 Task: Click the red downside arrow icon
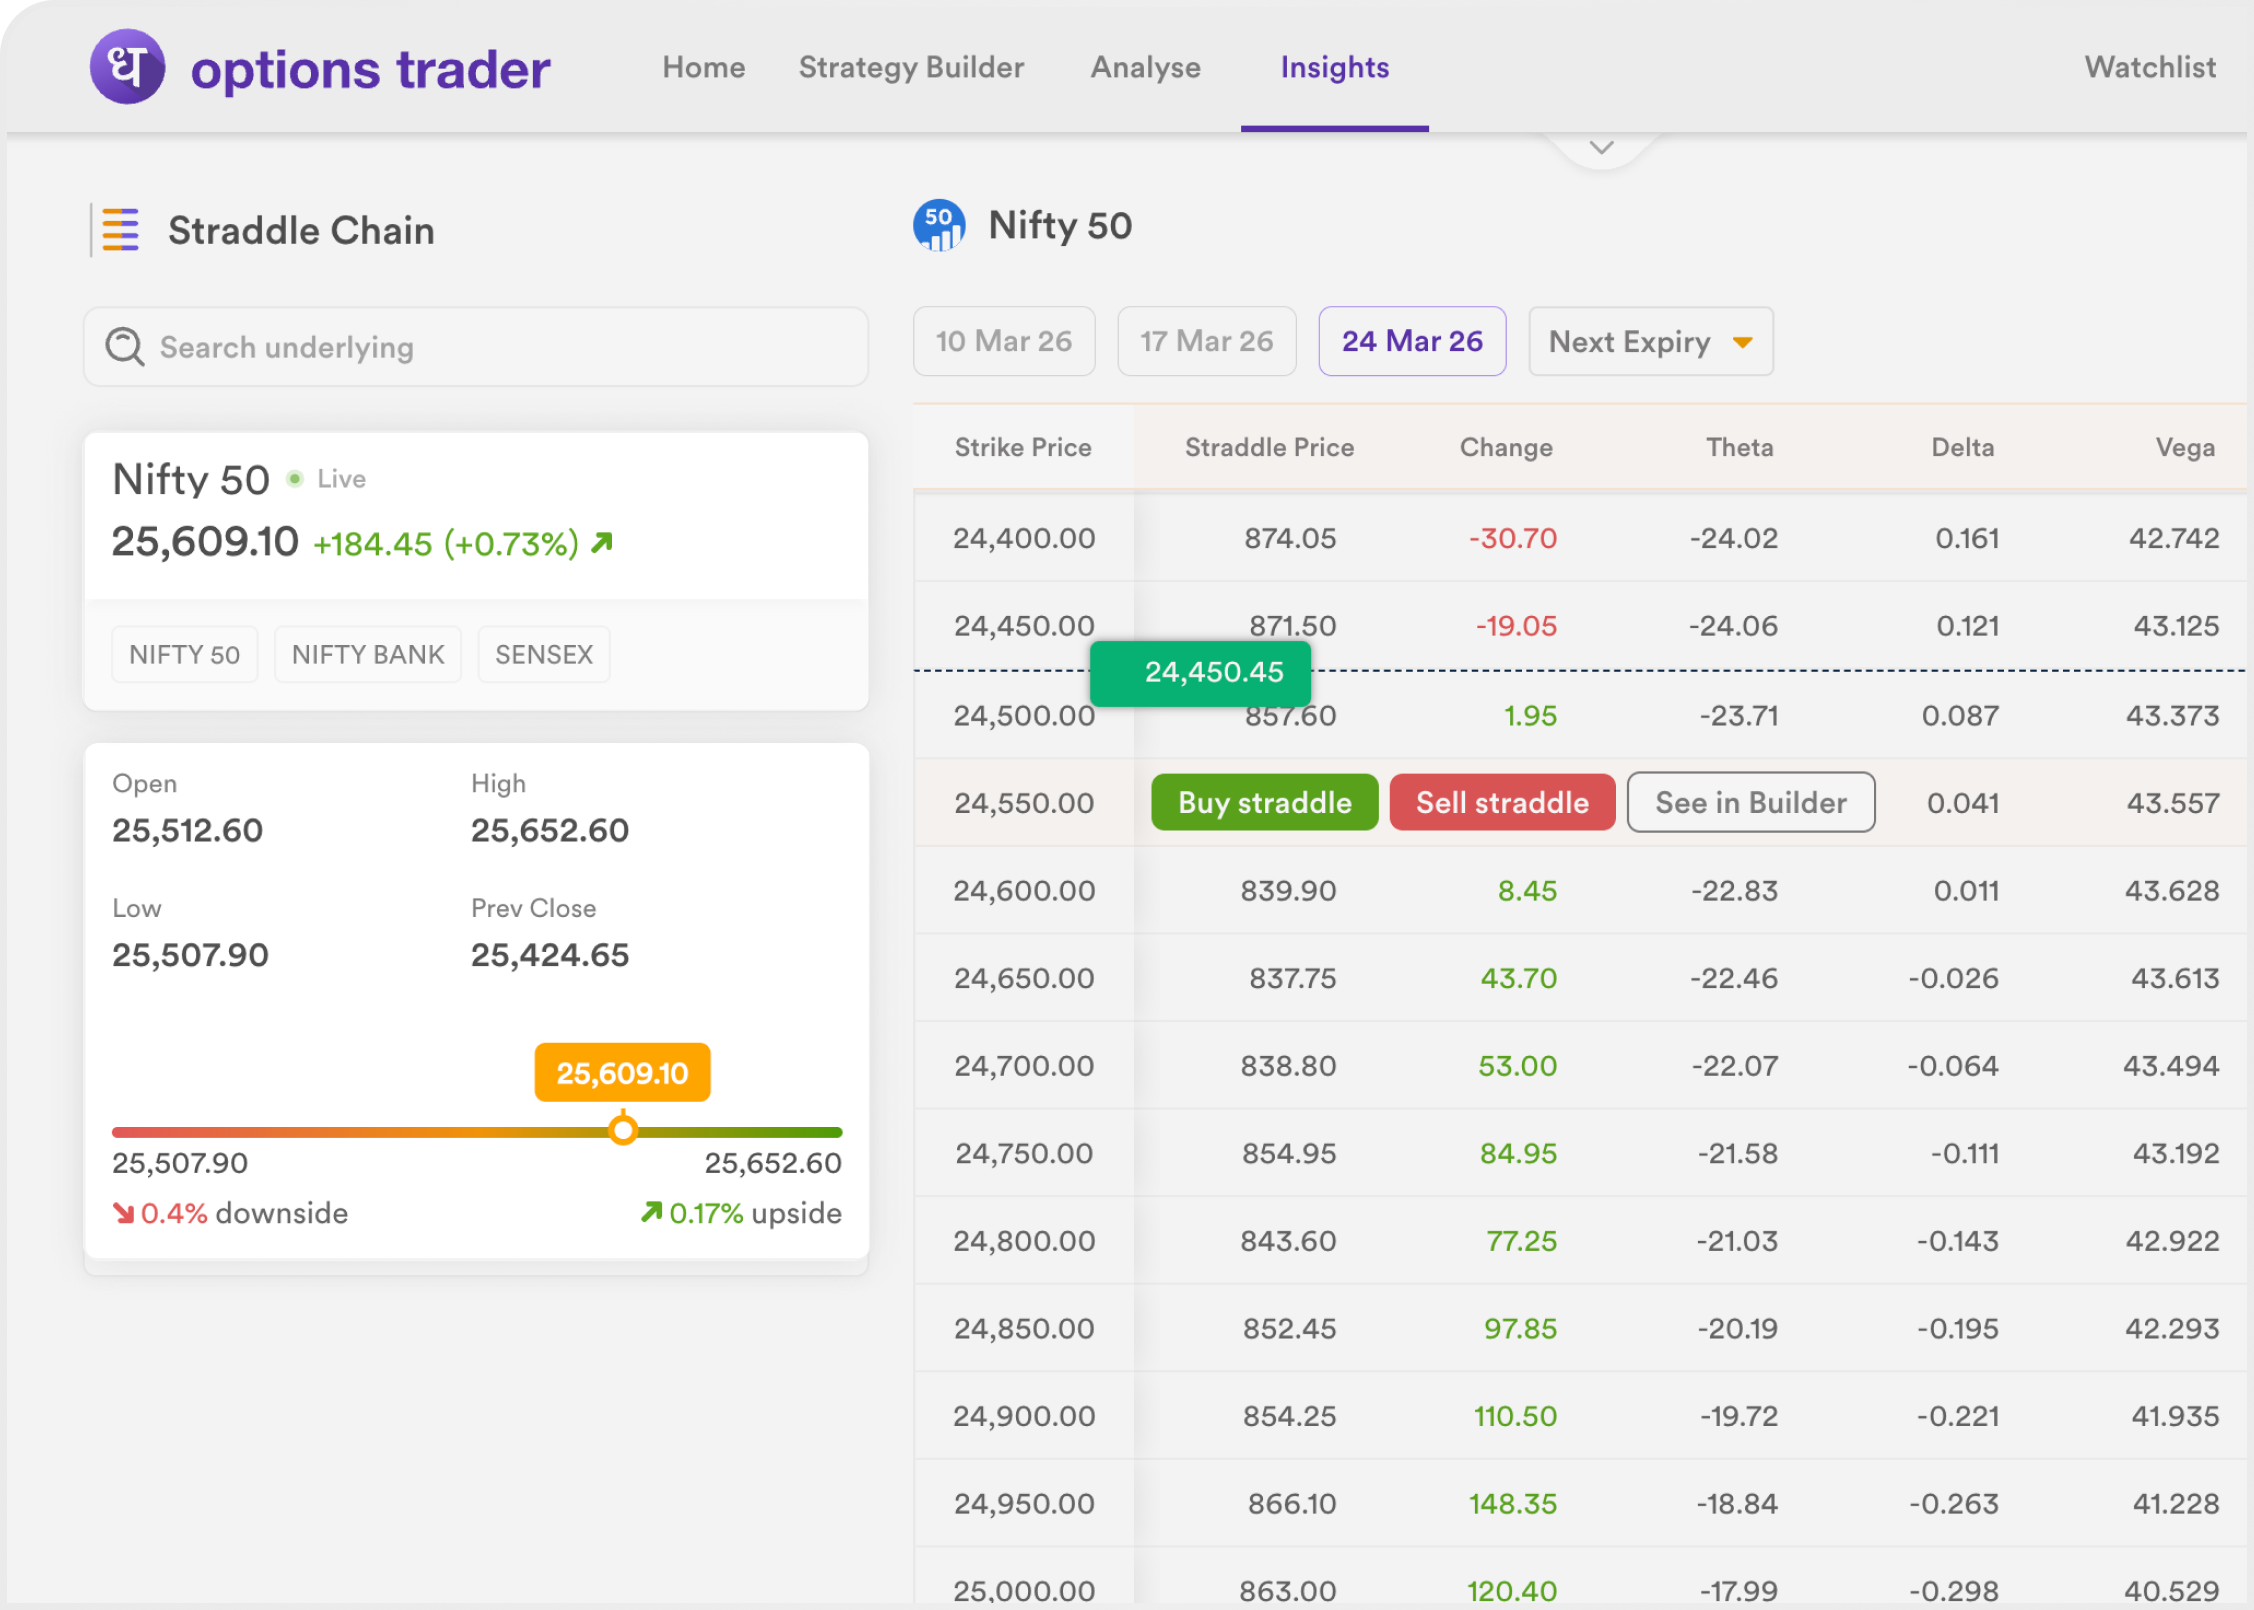click(x=123, y=1213)
